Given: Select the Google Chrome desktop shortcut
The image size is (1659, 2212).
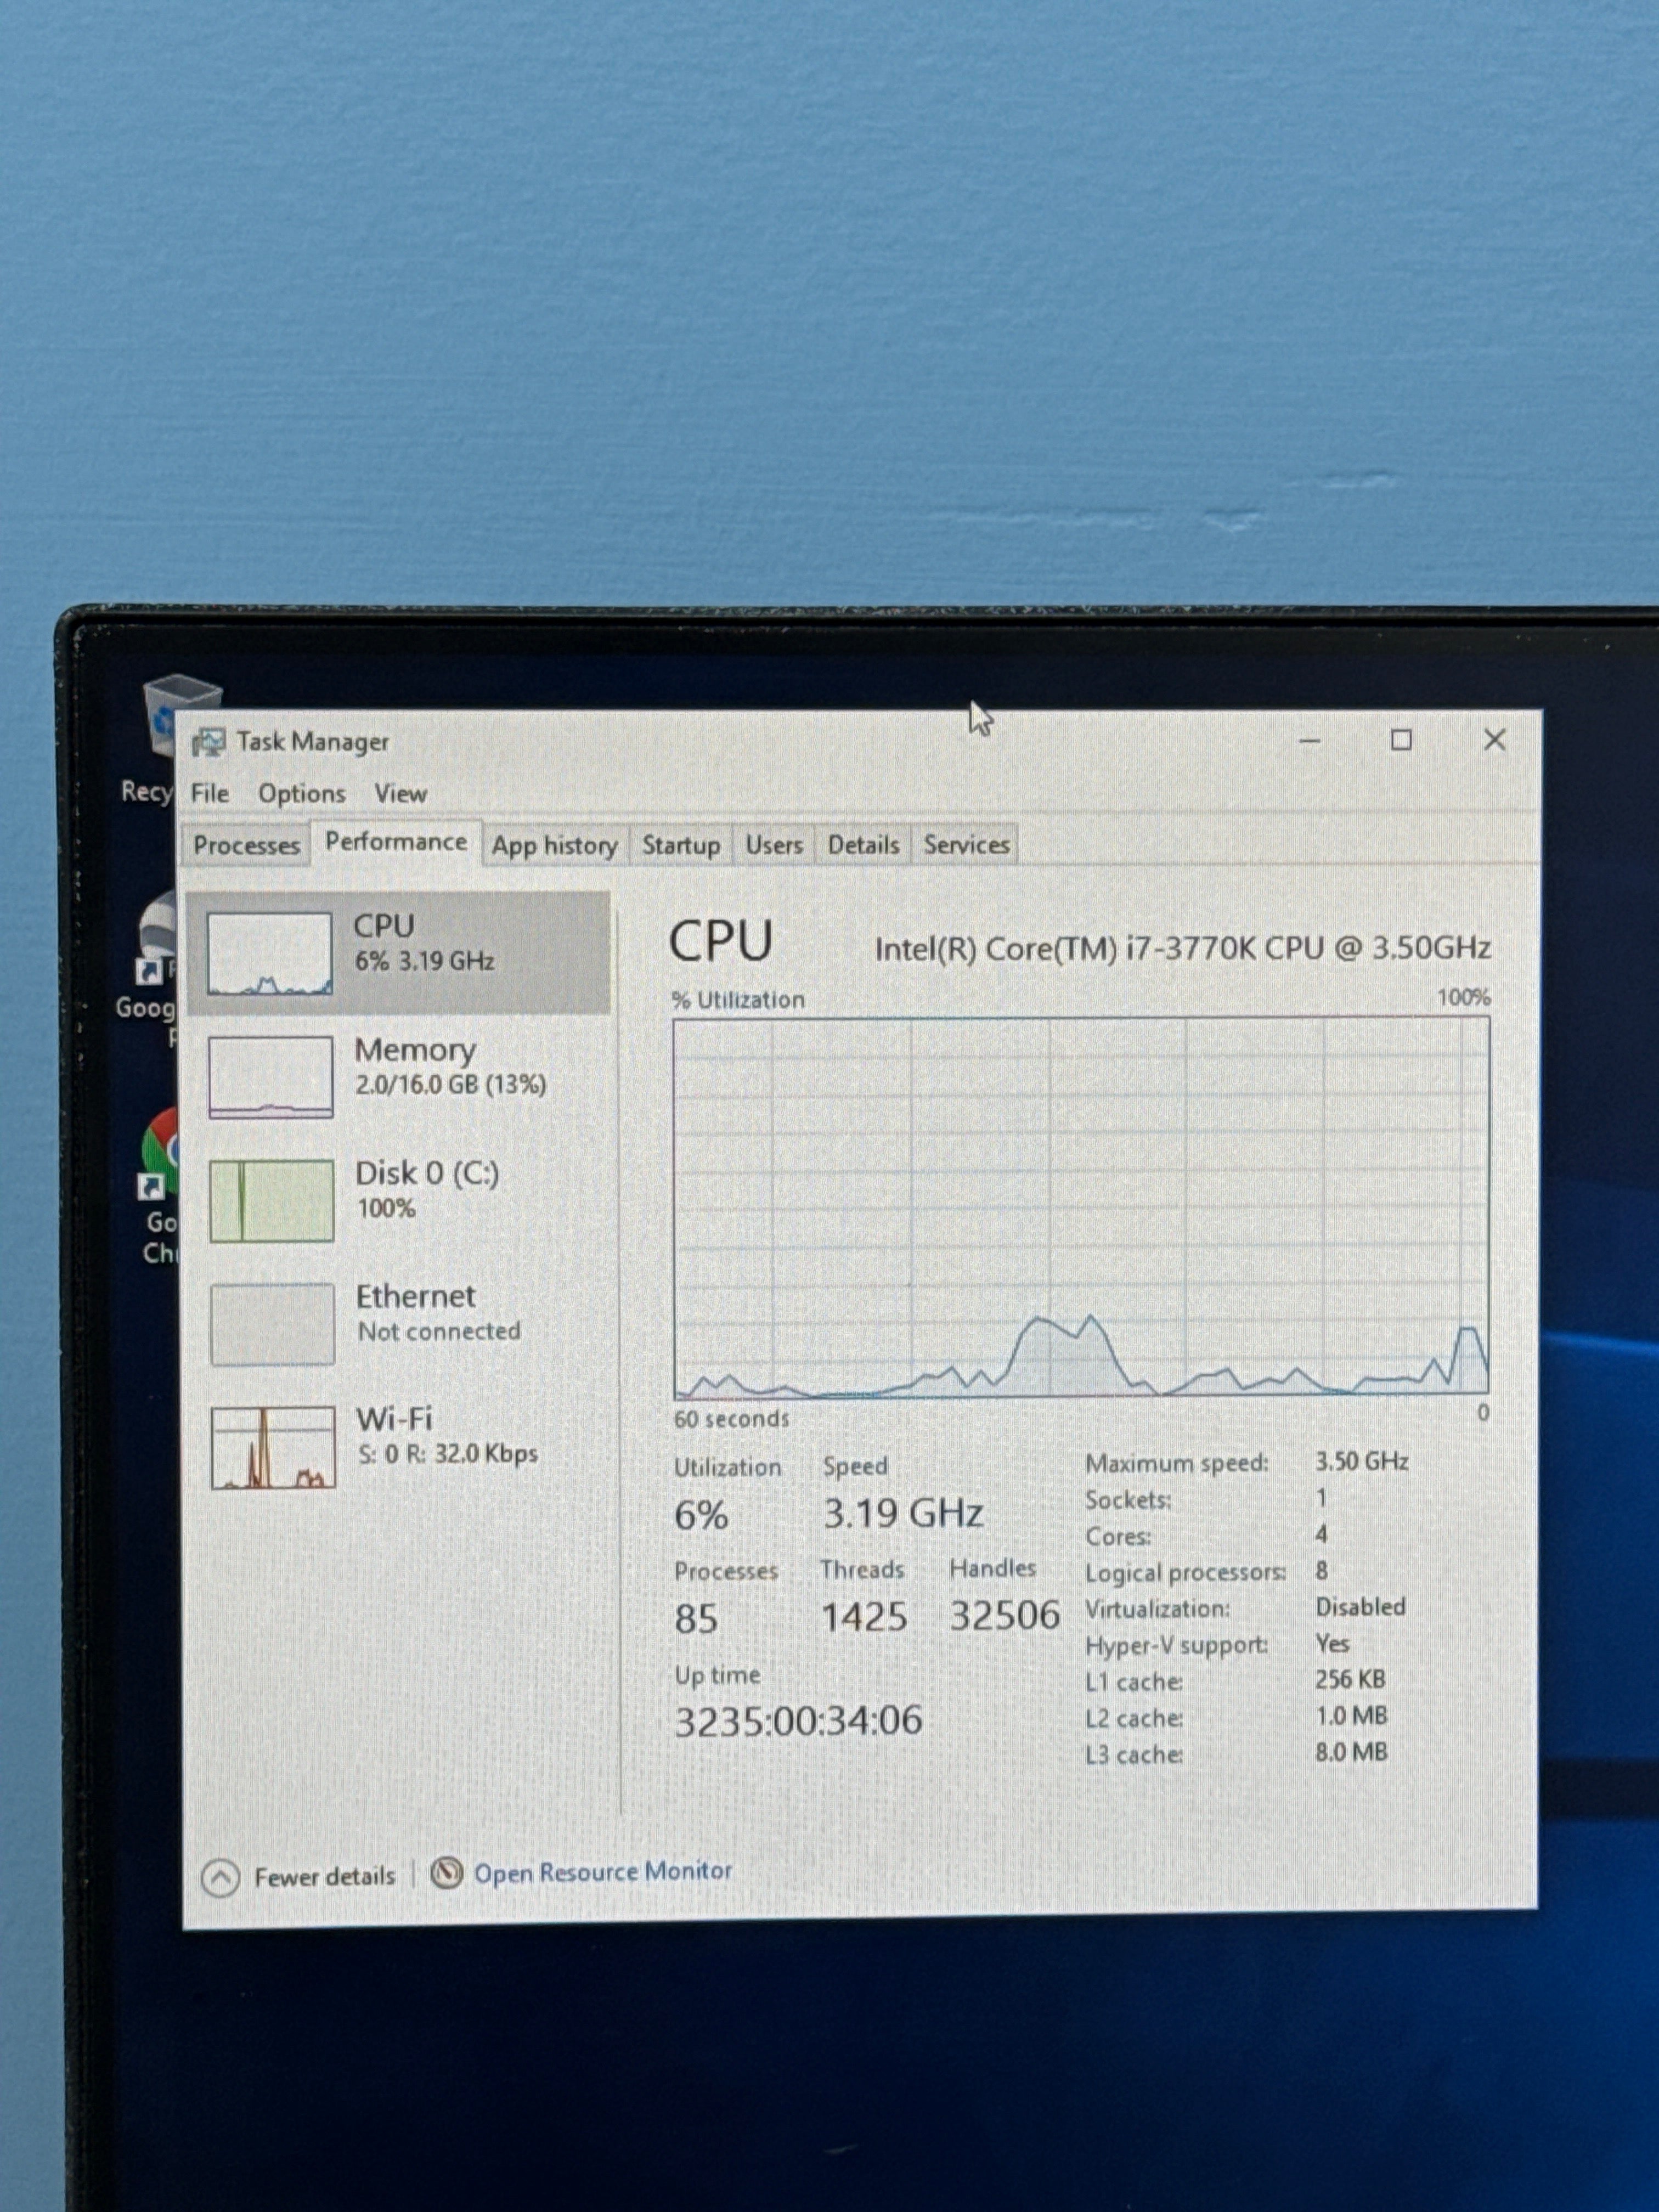Looking at the screenshot, I should click(160, 1186).
